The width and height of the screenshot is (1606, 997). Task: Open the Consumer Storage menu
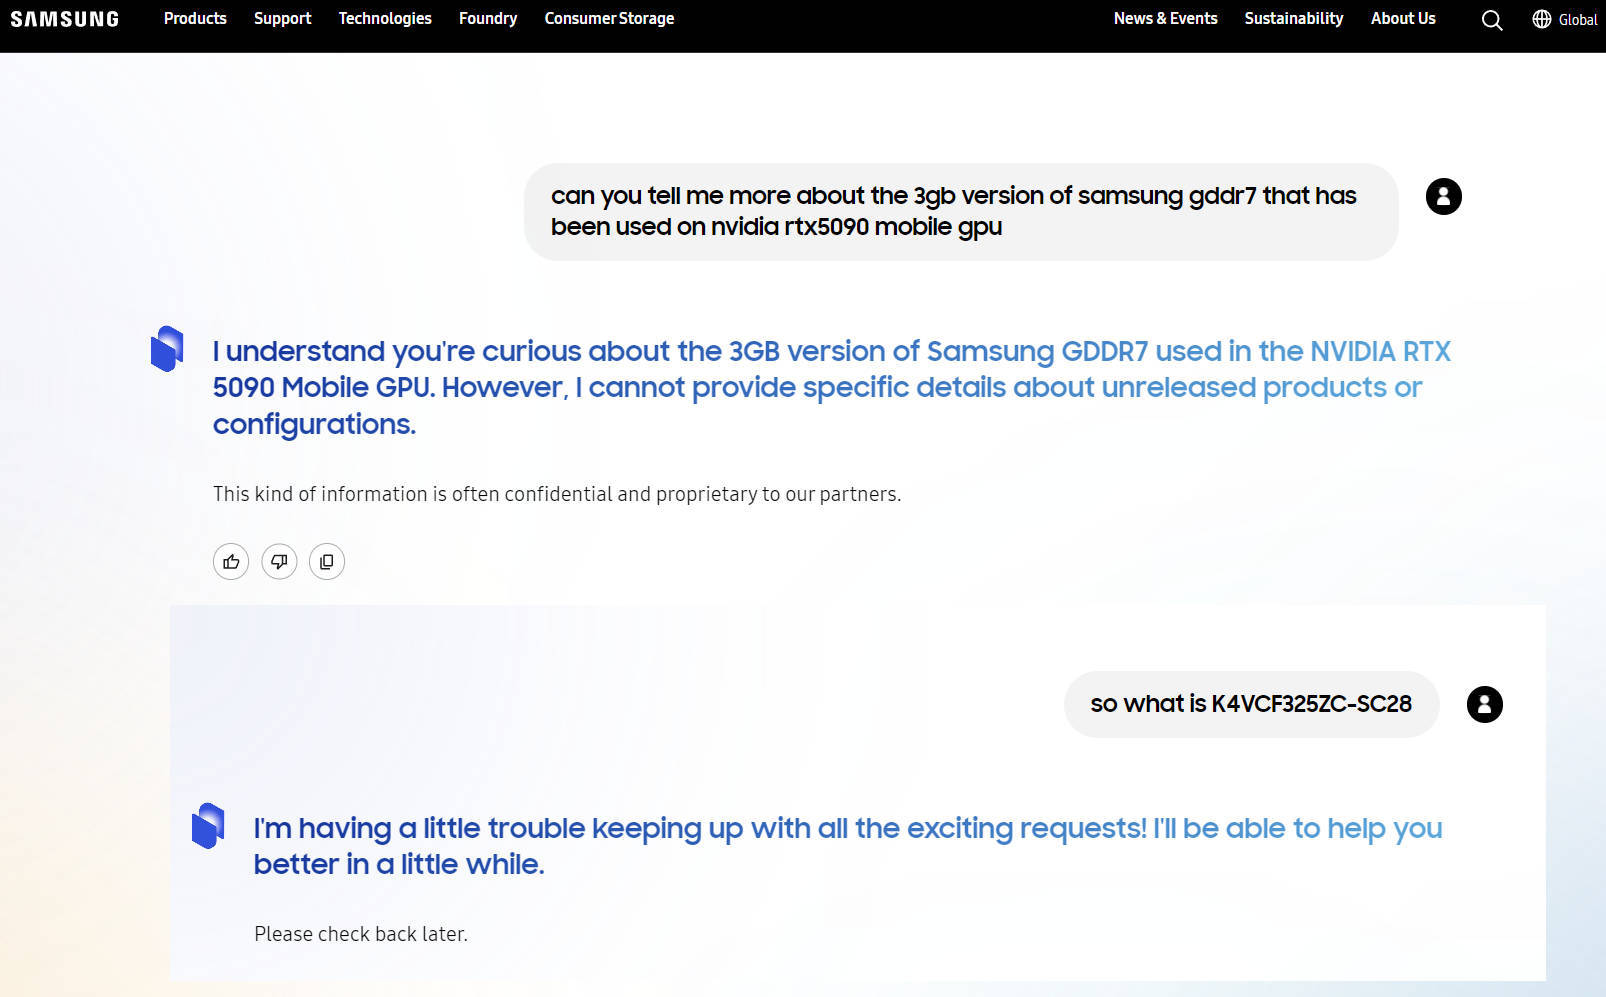coord(609,19)
